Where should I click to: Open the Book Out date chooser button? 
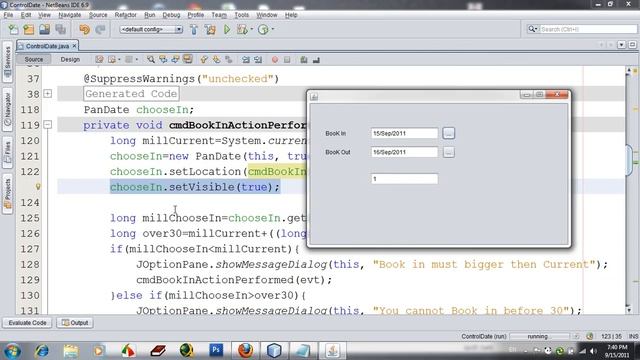[449, 152]
